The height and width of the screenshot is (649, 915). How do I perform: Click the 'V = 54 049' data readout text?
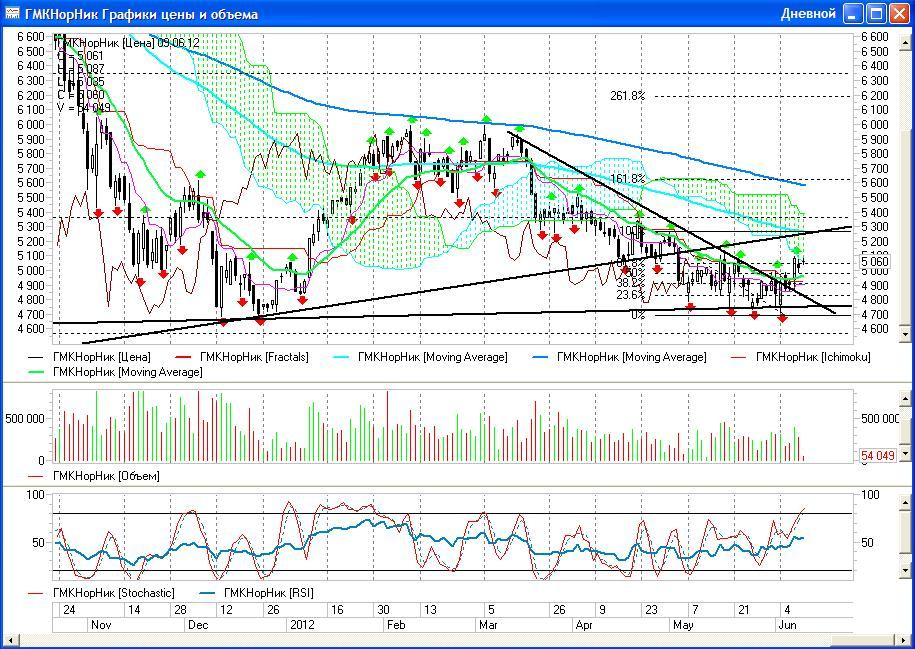(82, 108)
